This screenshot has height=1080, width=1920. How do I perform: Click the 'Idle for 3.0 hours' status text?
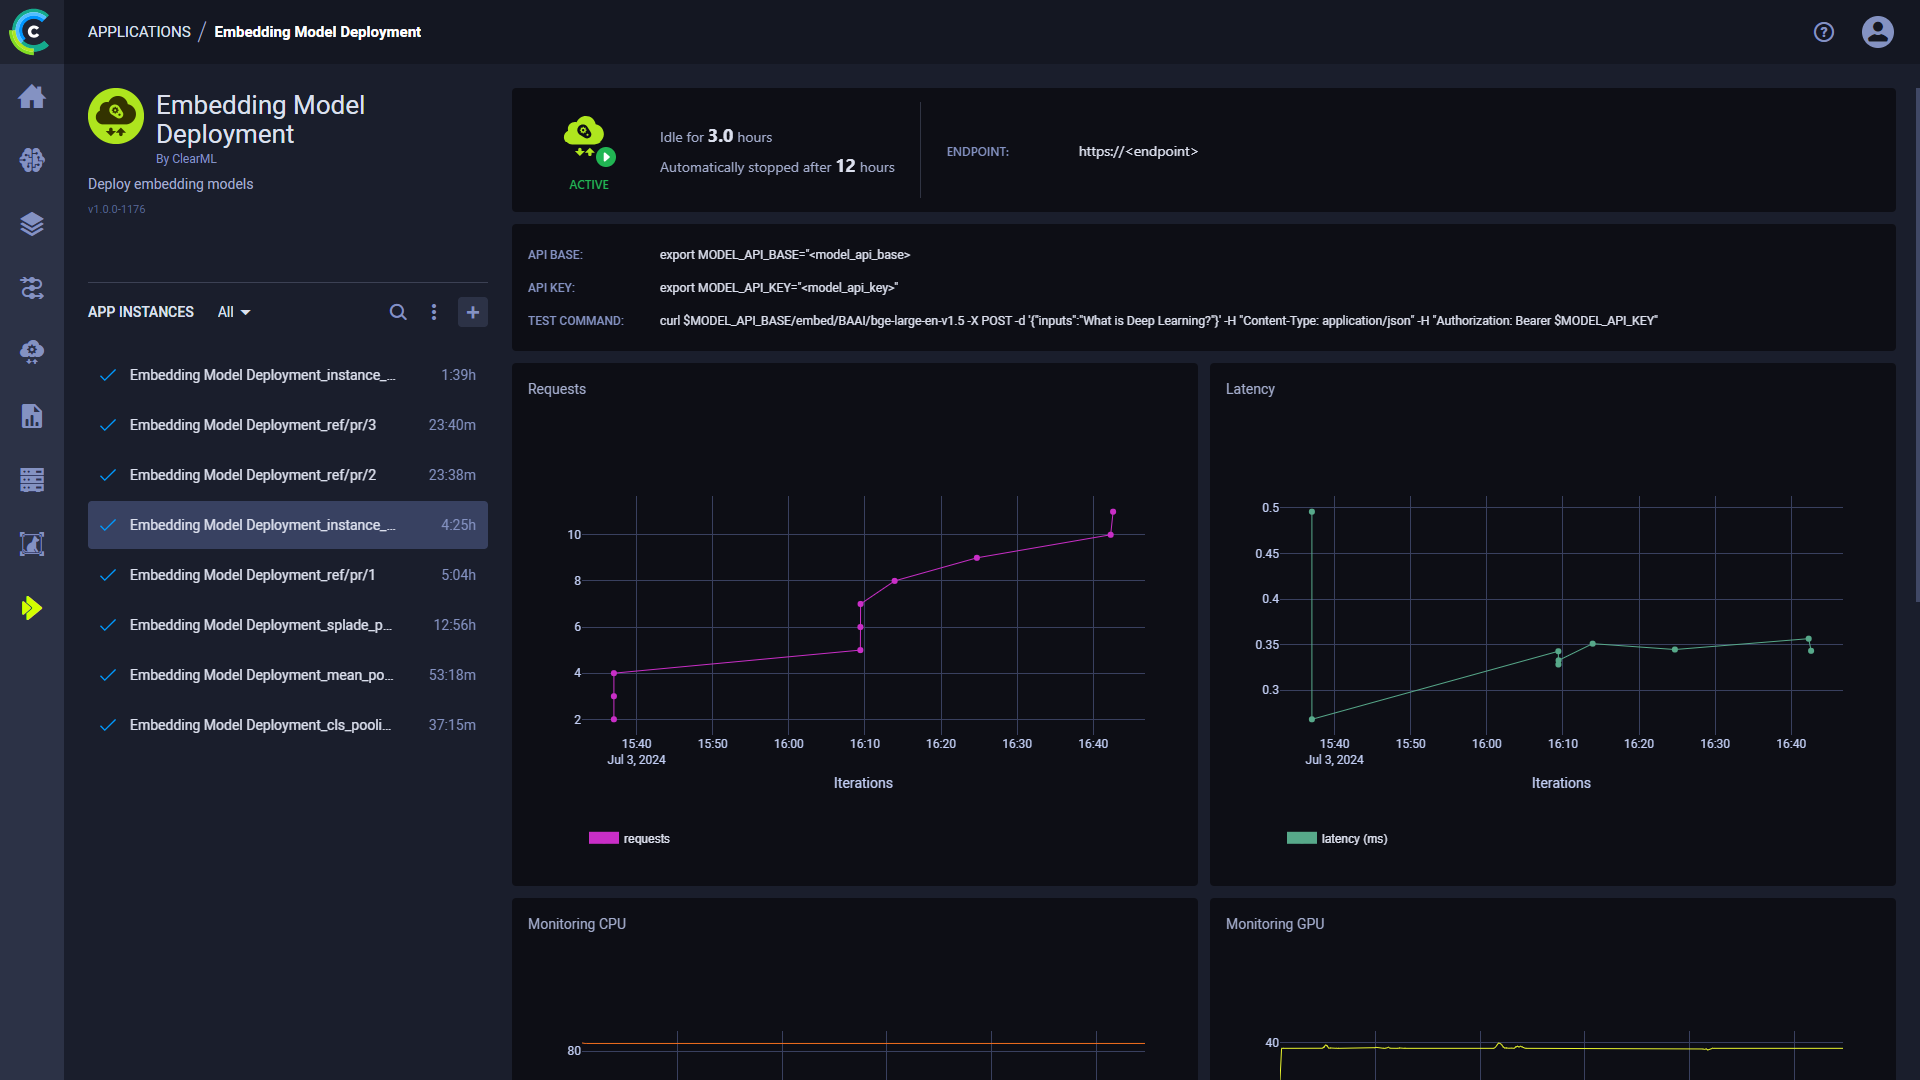pyautogui.click(x=716, y=136)
